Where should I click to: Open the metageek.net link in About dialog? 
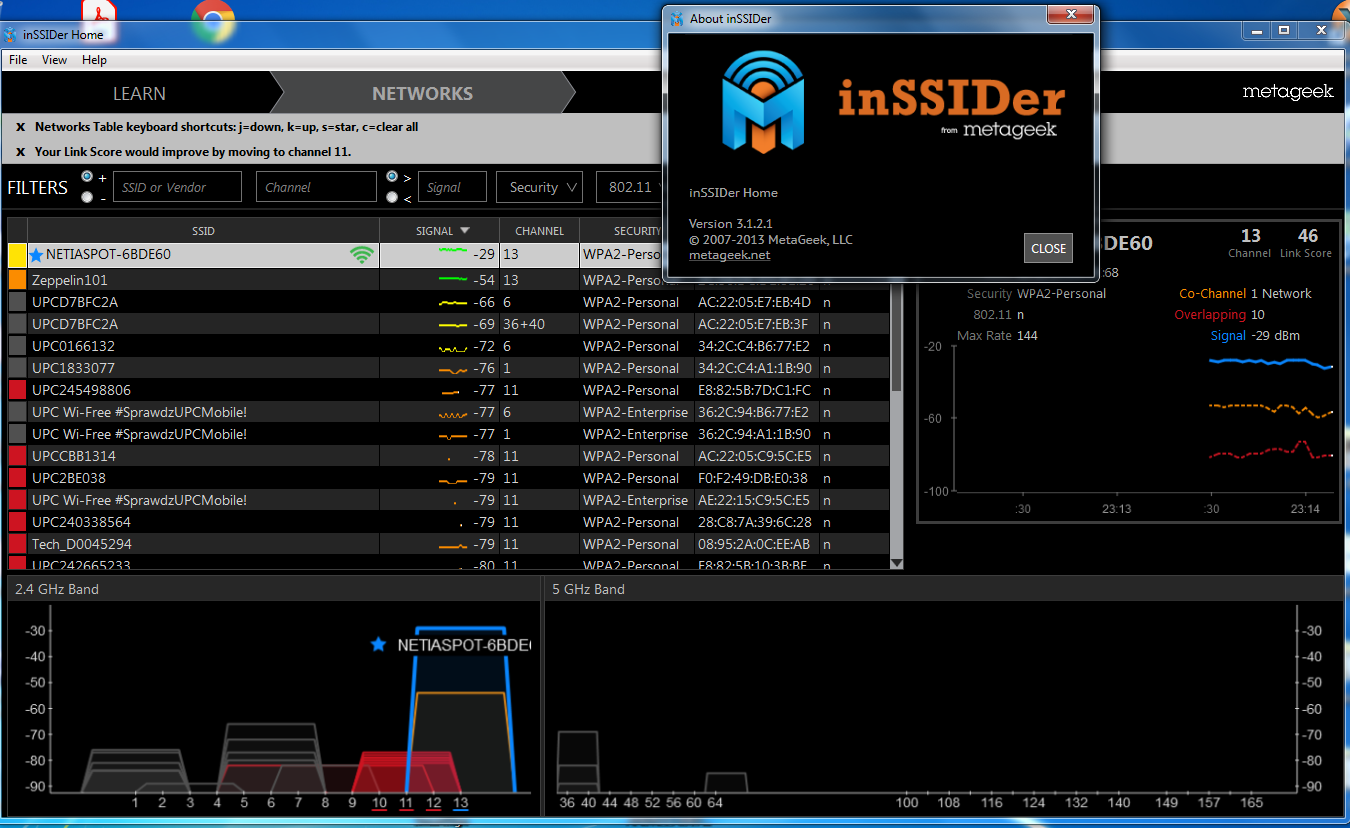pyautogui.click(x=730, y=255)
